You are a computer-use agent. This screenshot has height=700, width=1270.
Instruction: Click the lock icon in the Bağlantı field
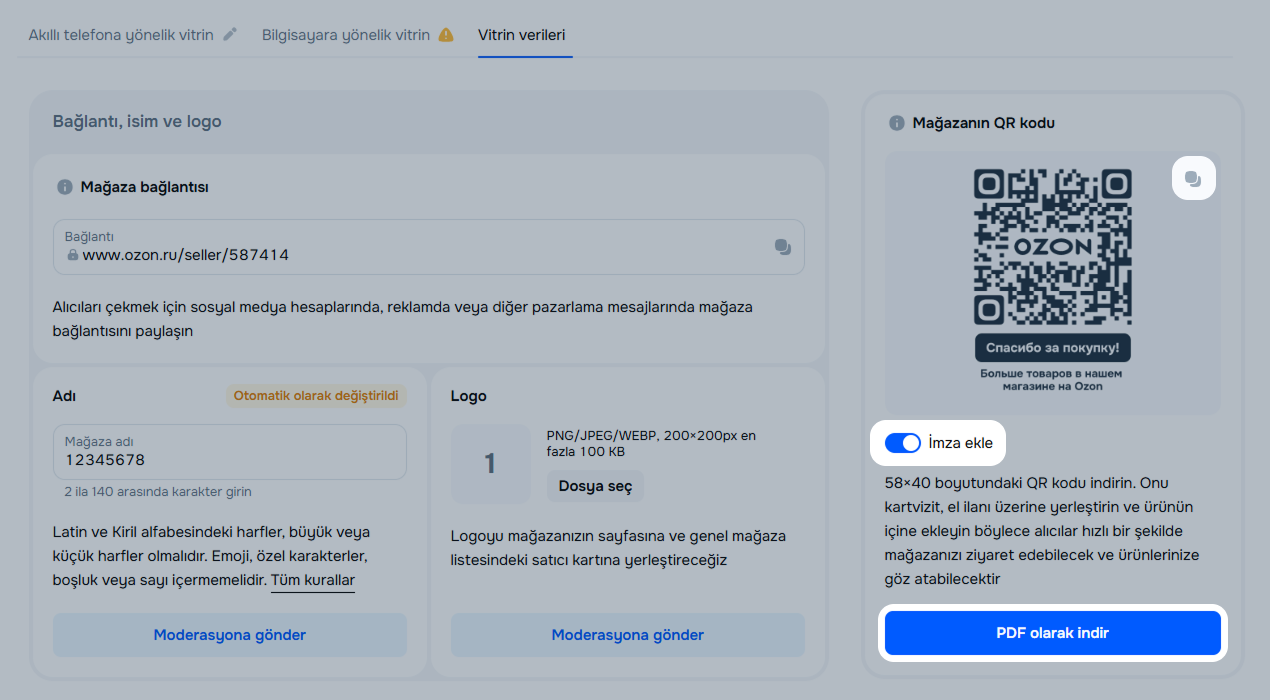click(x=72, y=255)
